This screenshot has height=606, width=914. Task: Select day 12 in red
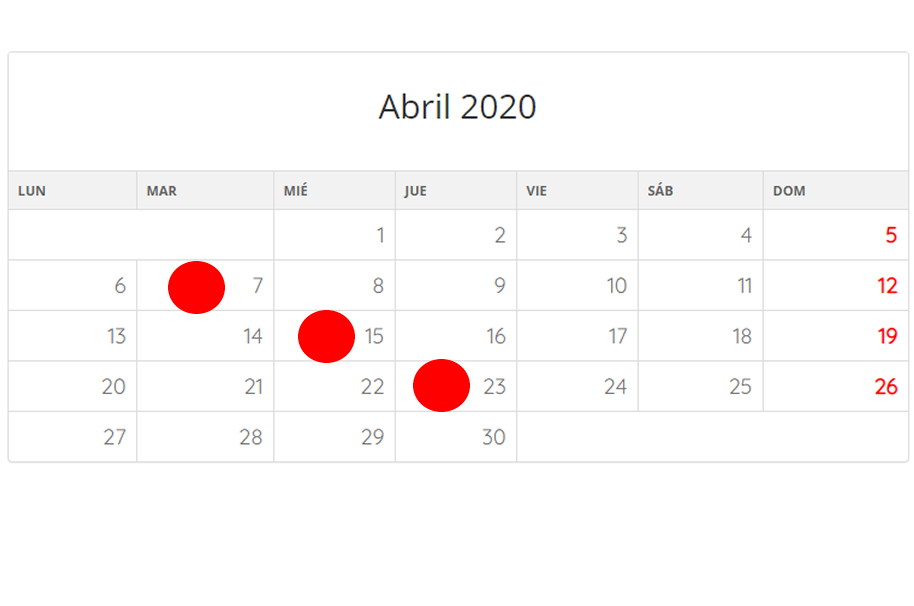coord(887,286)
